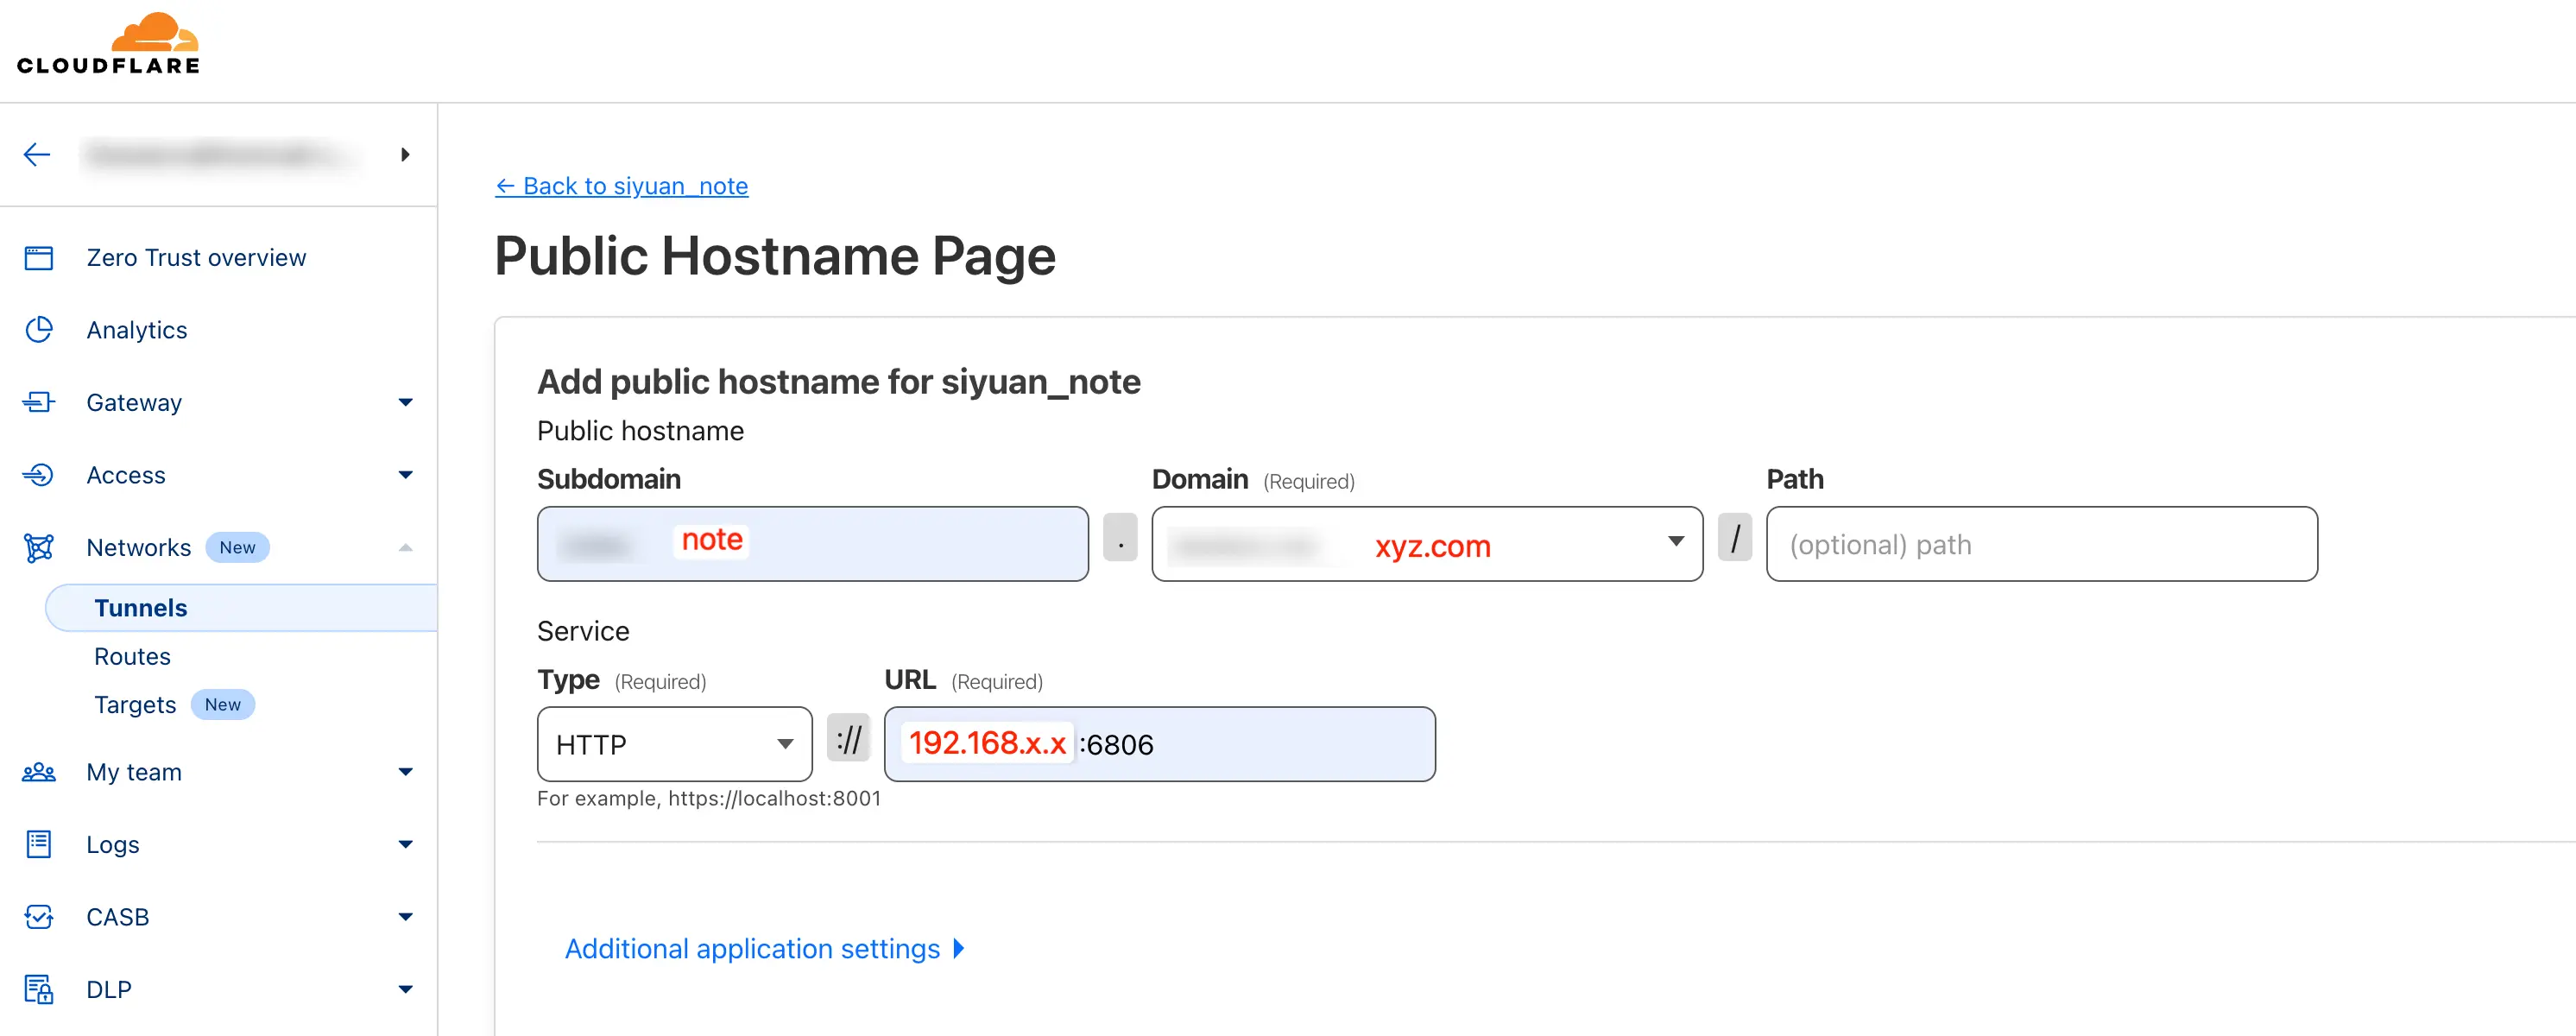
Task: Click the Analytics pie chart icon
Action: pos(39,330)
